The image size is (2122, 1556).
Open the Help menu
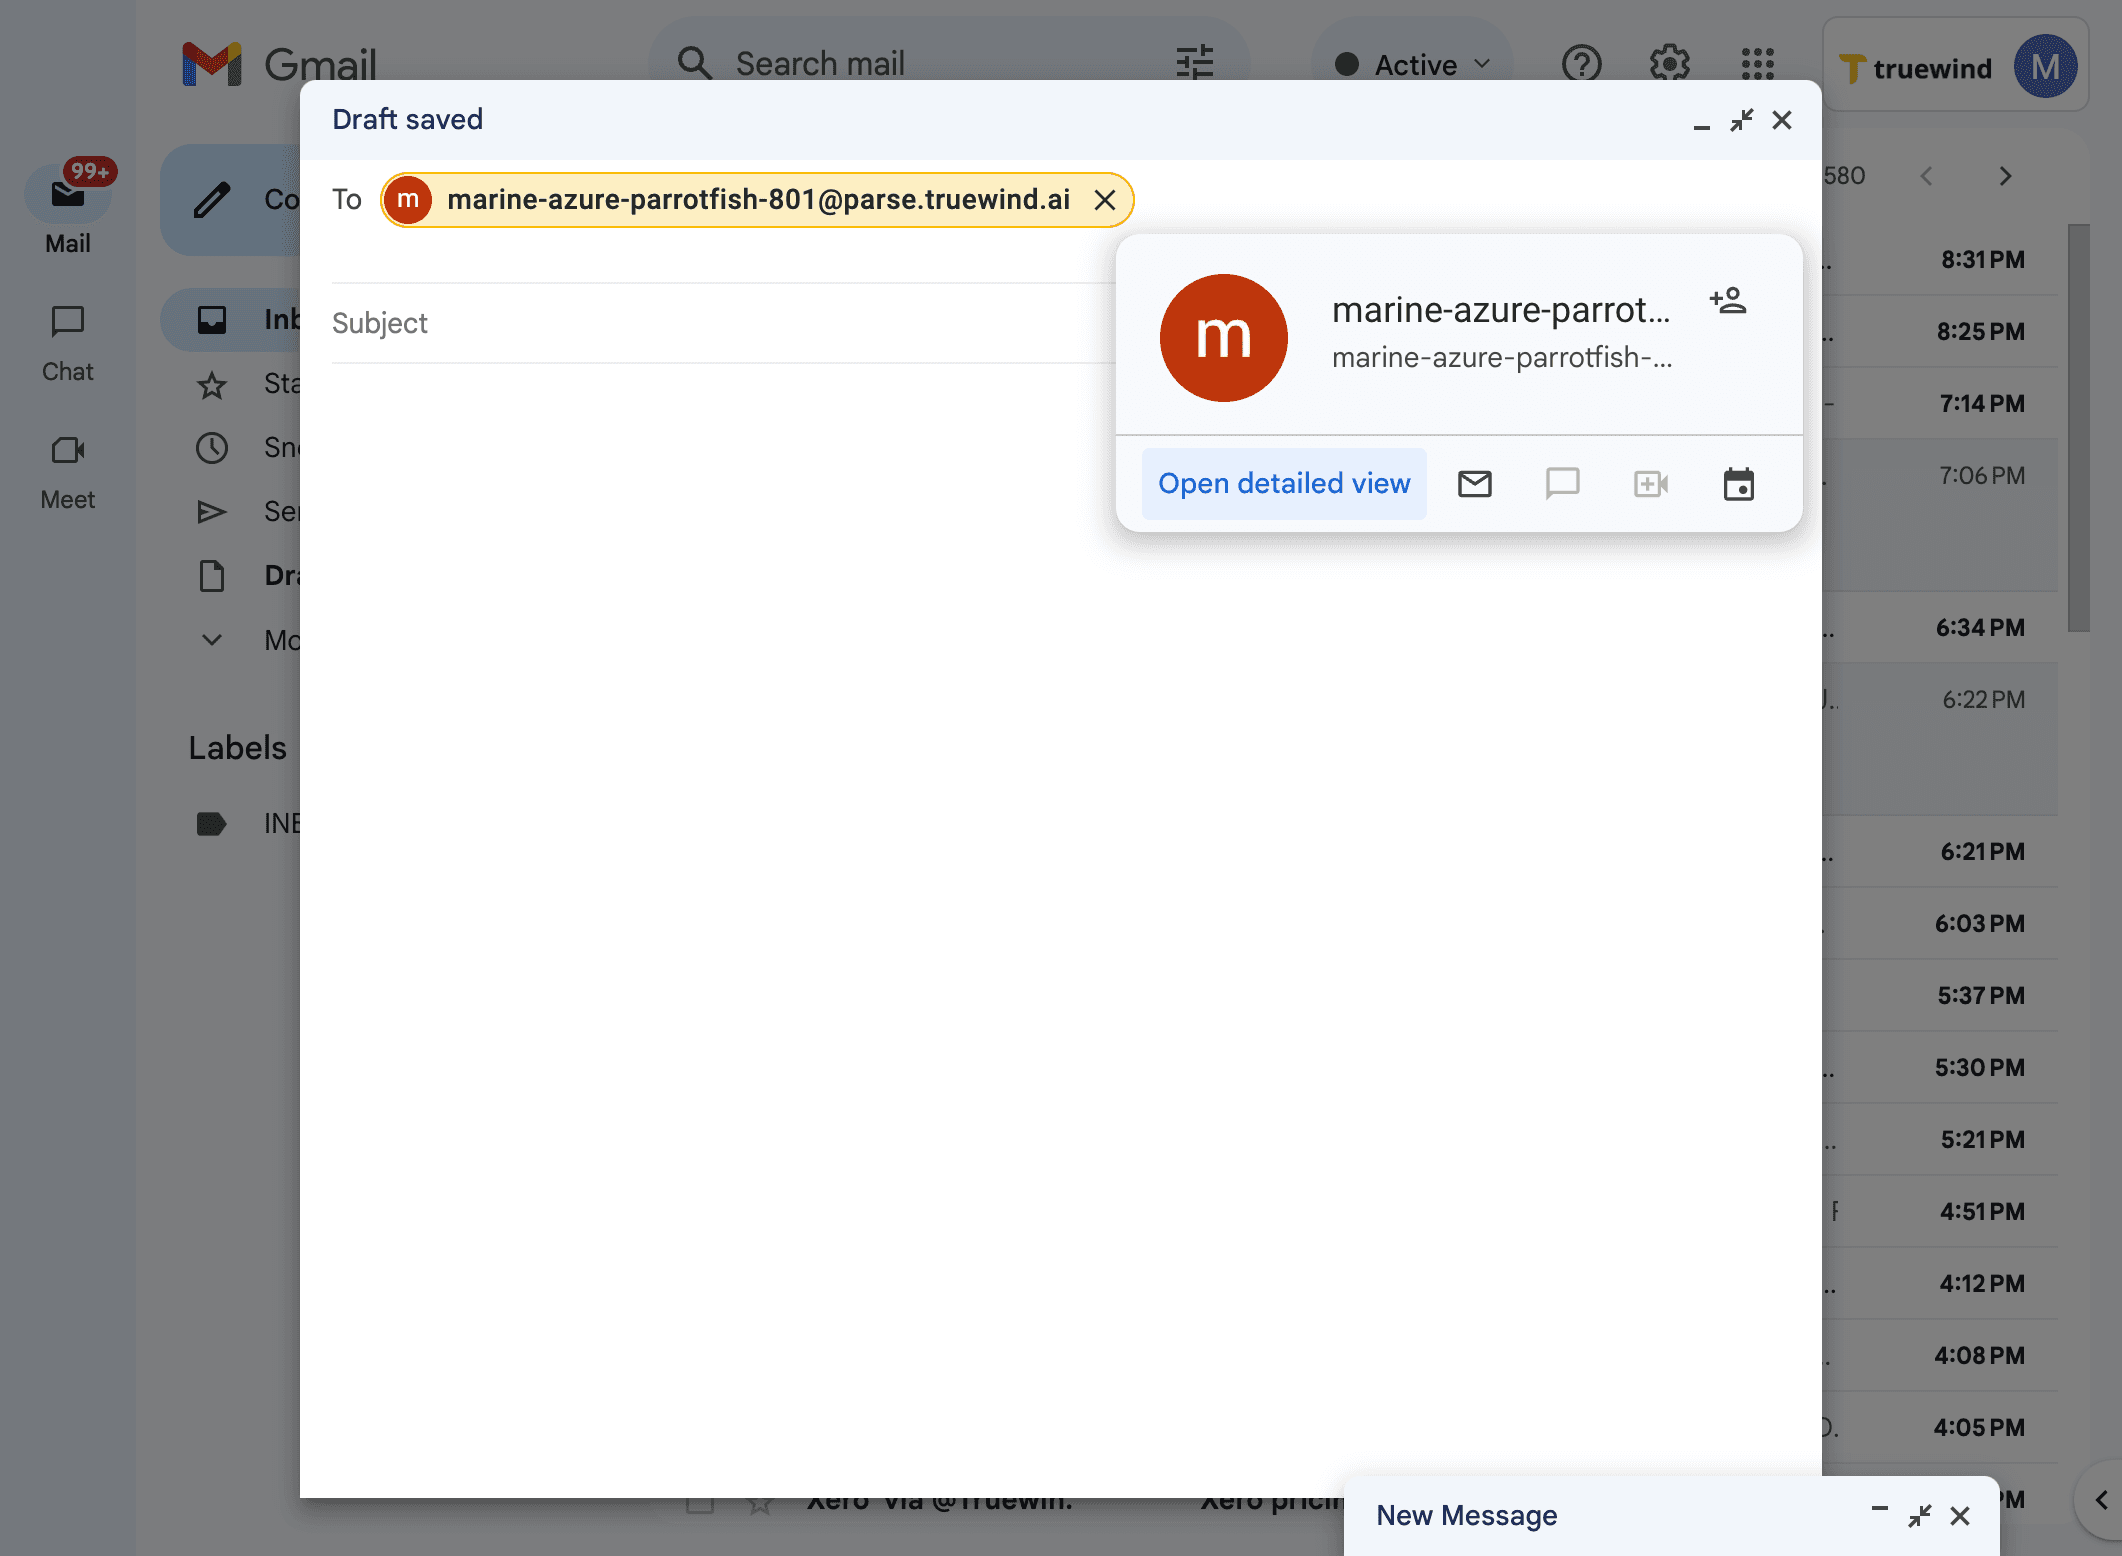[x=1580, y=64]
